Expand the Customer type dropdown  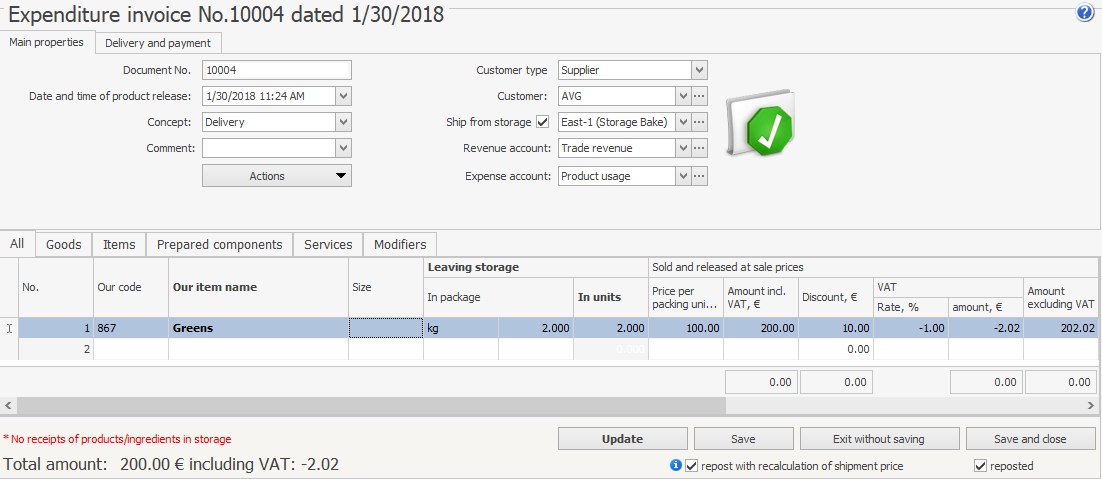point(700,70)
